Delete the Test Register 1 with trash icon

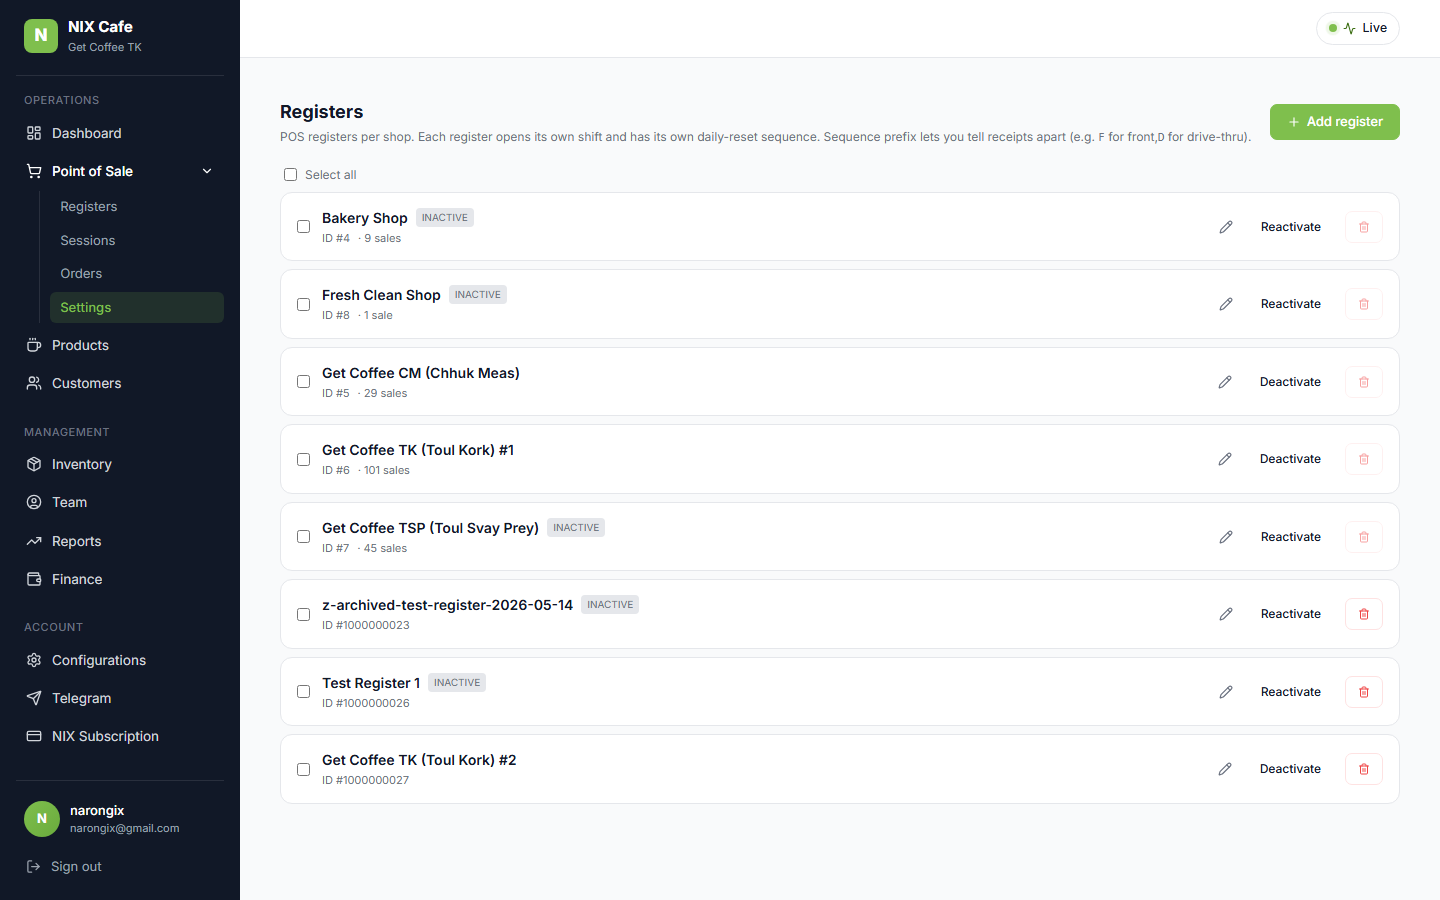coord(1364,692)
